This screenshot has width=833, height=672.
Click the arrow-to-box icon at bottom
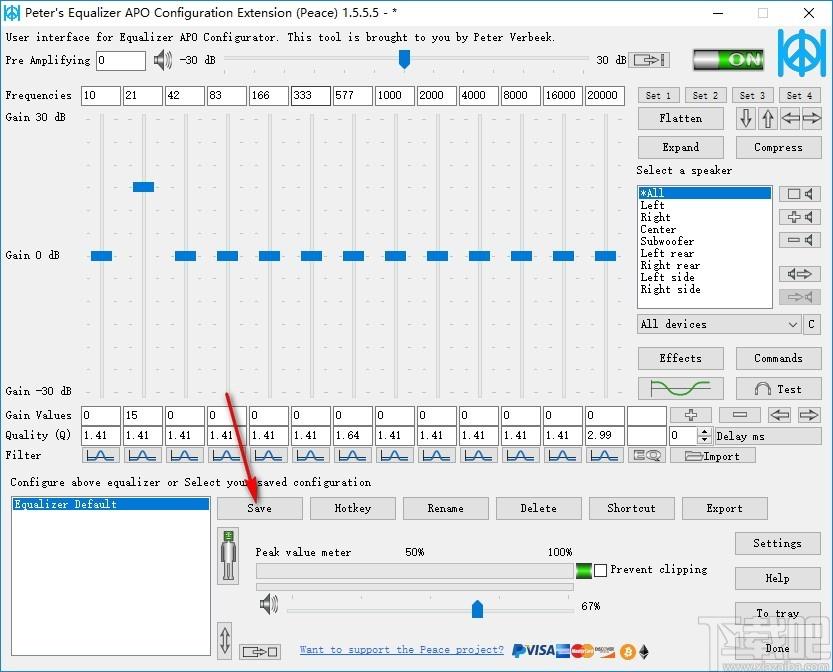259,651
